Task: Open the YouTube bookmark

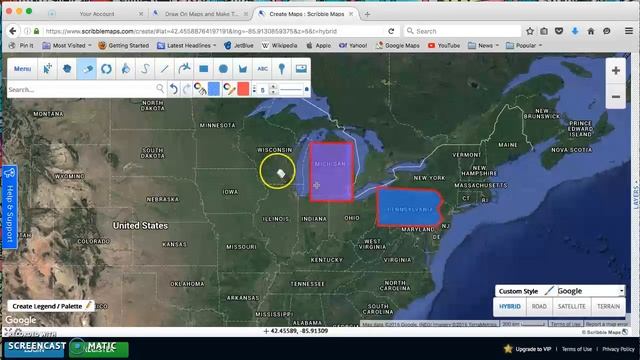Action: pyautogui.click(x=444, y=45)
